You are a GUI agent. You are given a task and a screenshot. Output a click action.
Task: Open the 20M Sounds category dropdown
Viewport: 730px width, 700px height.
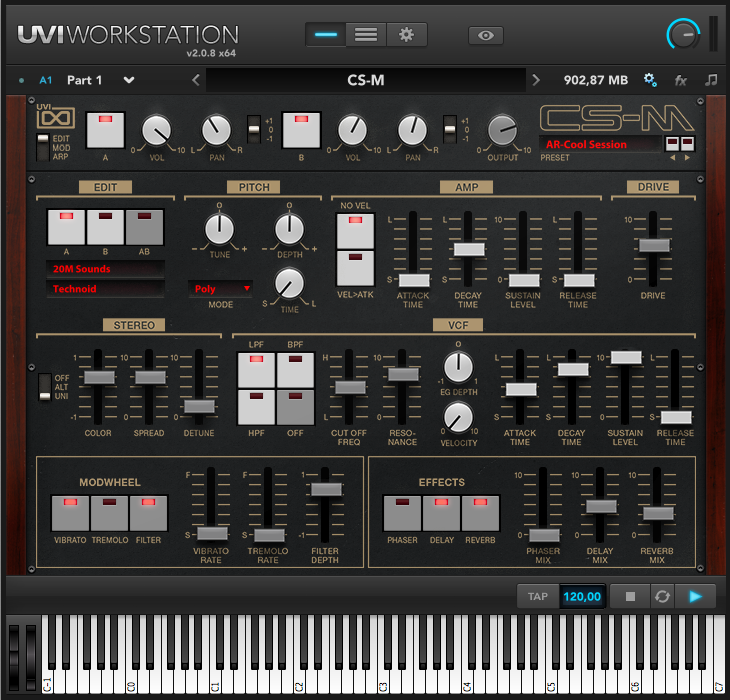105,269
